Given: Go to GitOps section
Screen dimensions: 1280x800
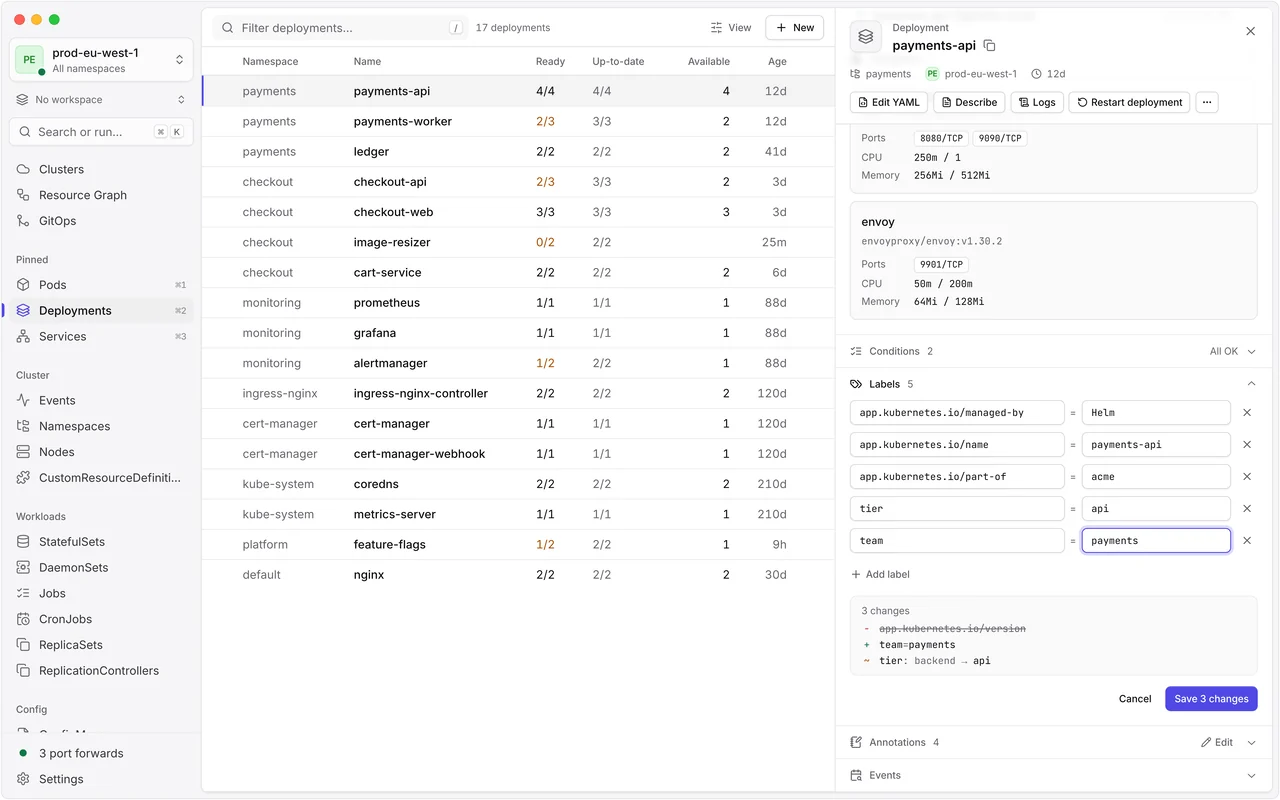Looking at the screenshot, I should [100, 222].
